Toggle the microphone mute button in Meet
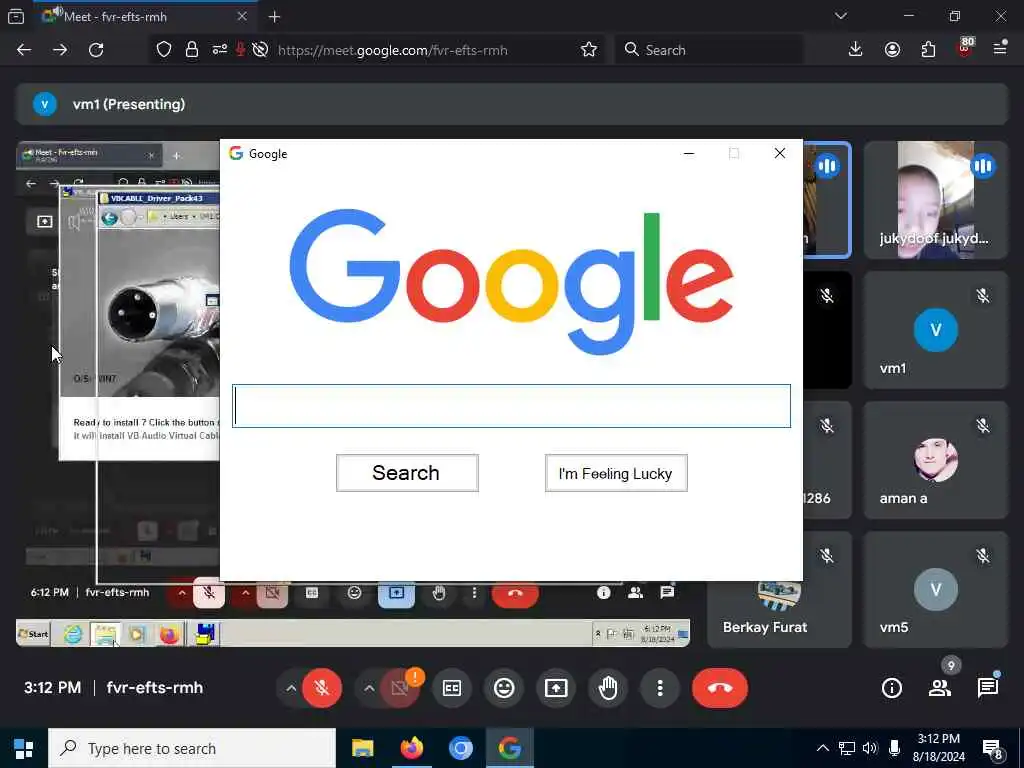 coord(321,688)
